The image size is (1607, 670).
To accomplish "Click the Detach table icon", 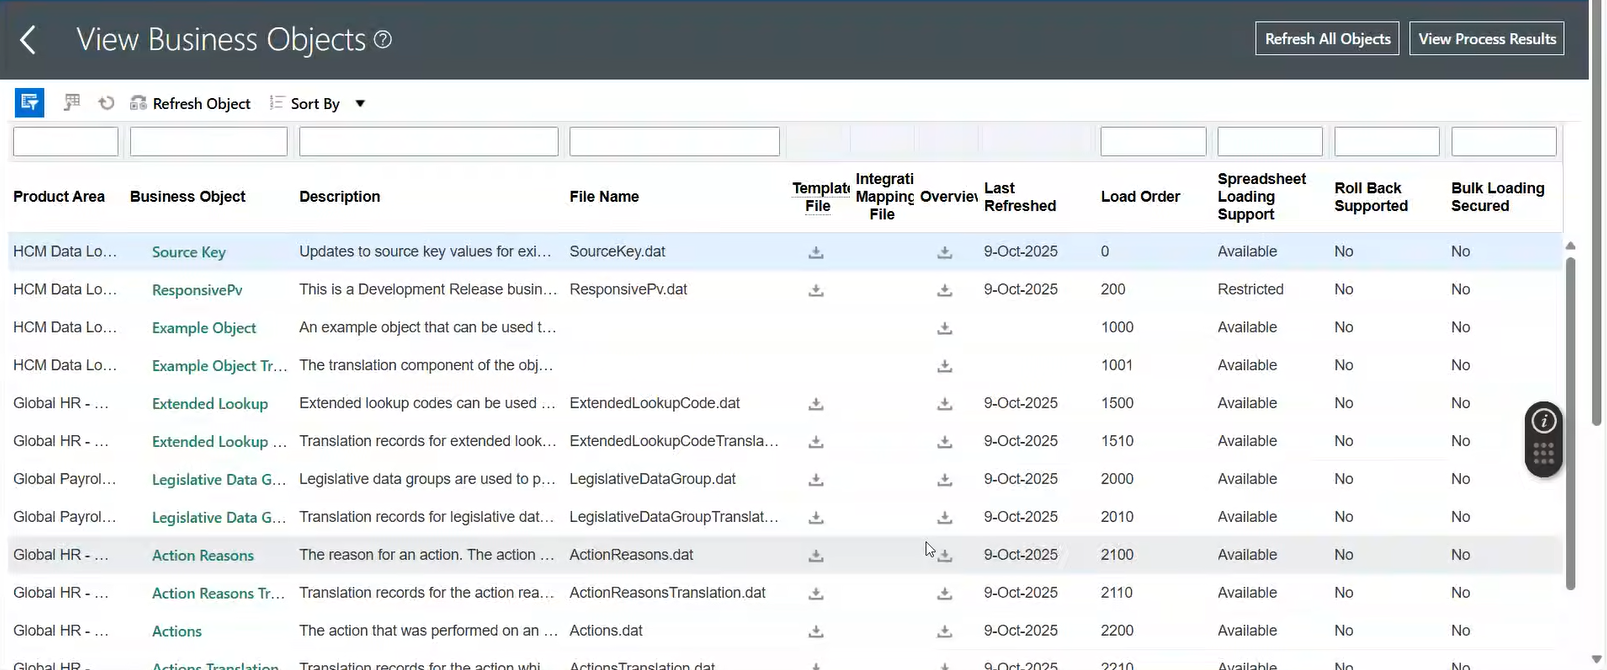I will (72, 102).
